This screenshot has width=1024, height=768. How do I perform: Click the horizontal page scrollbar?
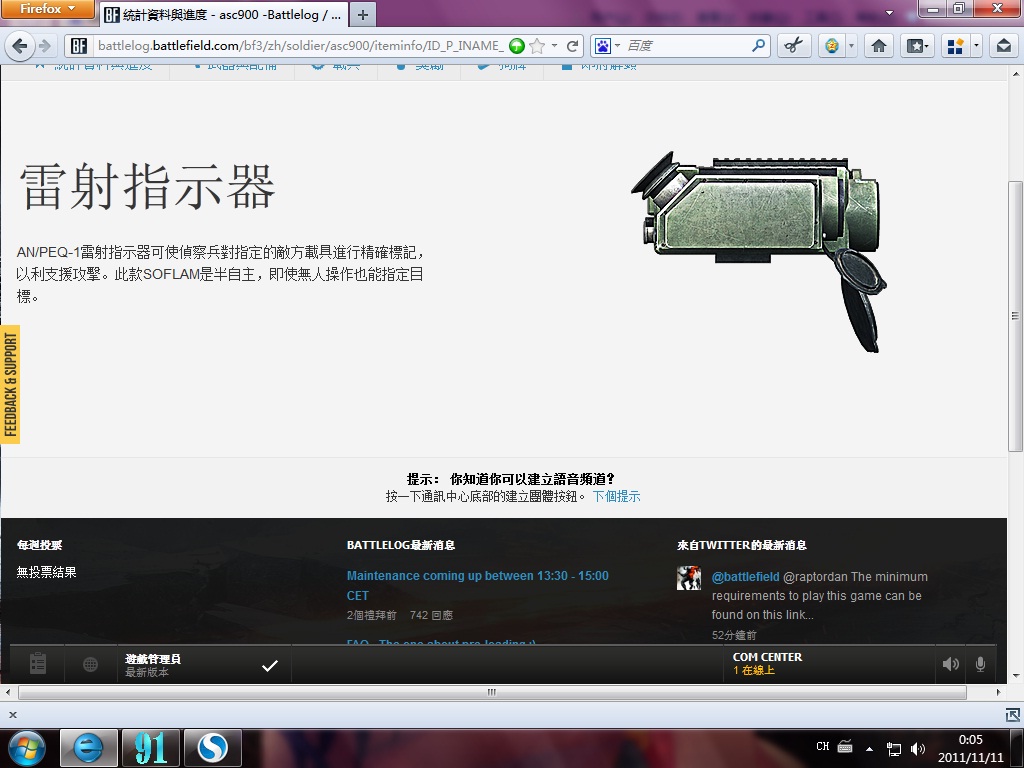(492, 692)
